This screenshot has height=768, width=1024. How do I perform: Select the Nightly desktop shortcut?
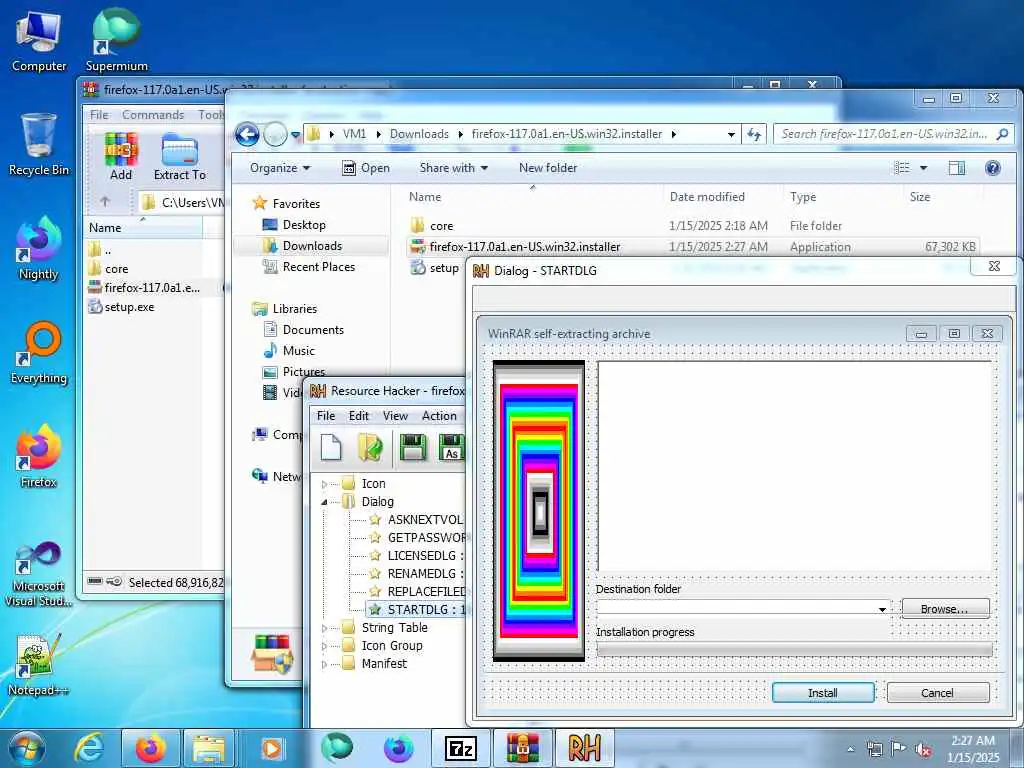(x=39, y=248)
